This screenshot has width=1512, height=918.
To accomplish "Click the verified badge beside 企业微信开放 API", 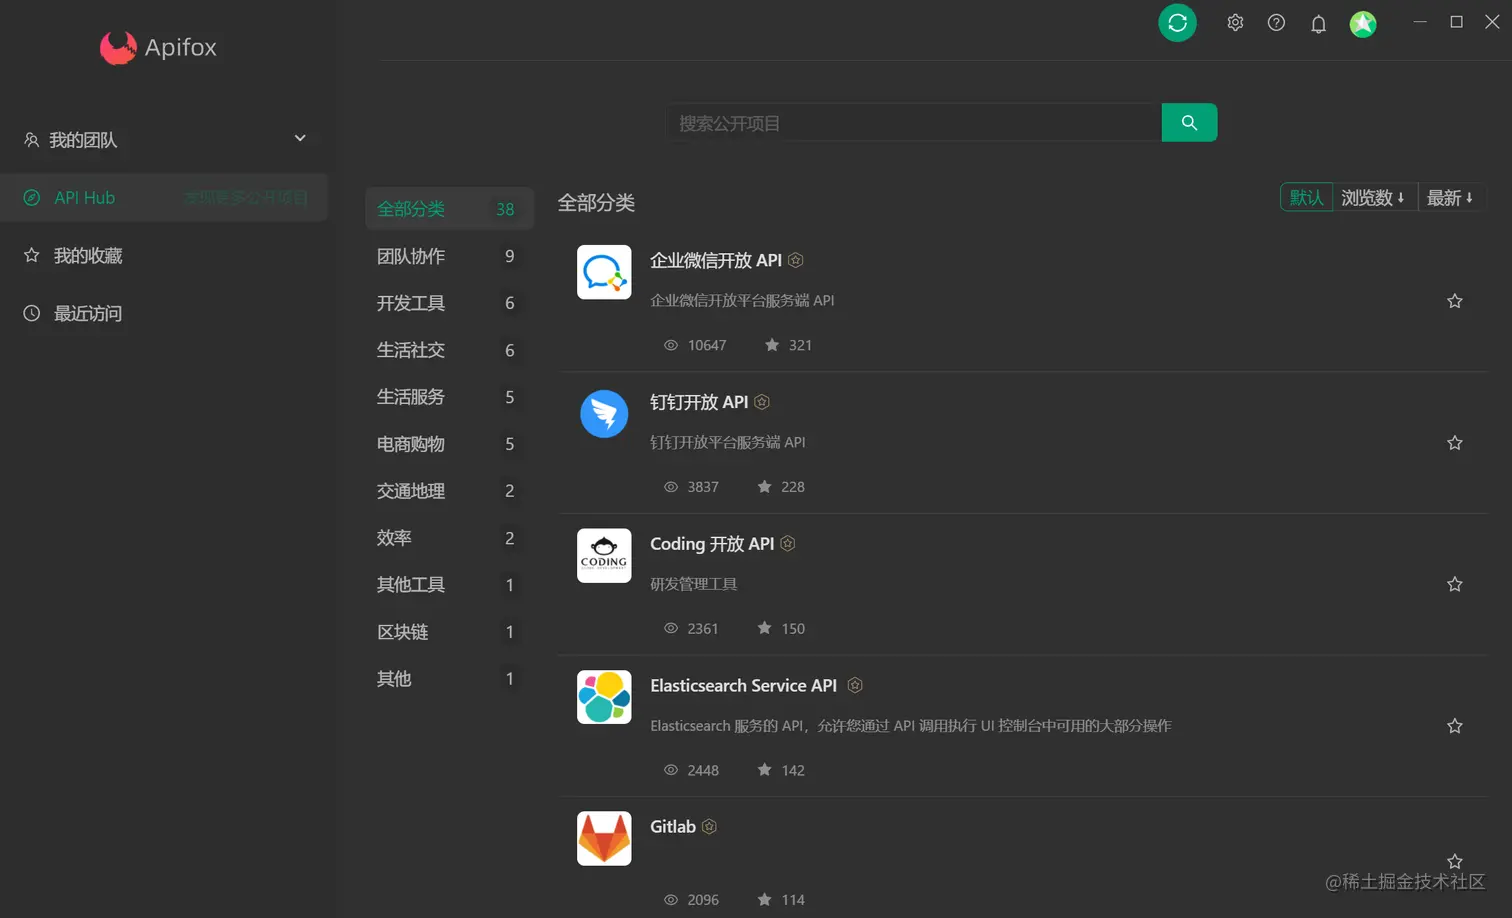I will 796,260.
